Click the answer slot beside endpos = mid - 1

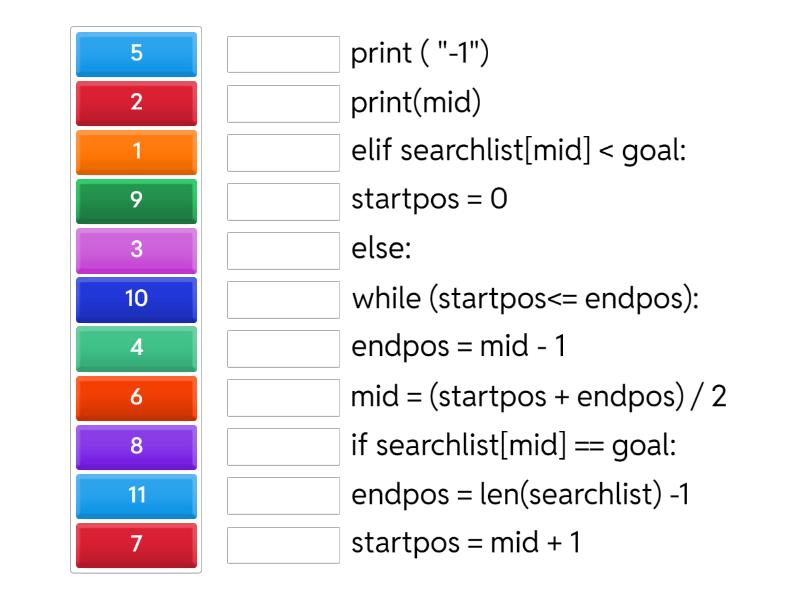coord(283,348)
